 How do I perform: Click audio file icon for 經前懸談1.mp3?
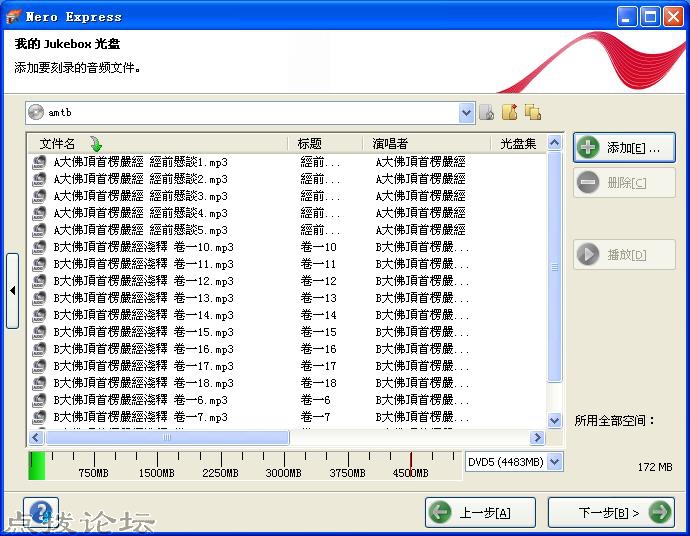point(40,162)
